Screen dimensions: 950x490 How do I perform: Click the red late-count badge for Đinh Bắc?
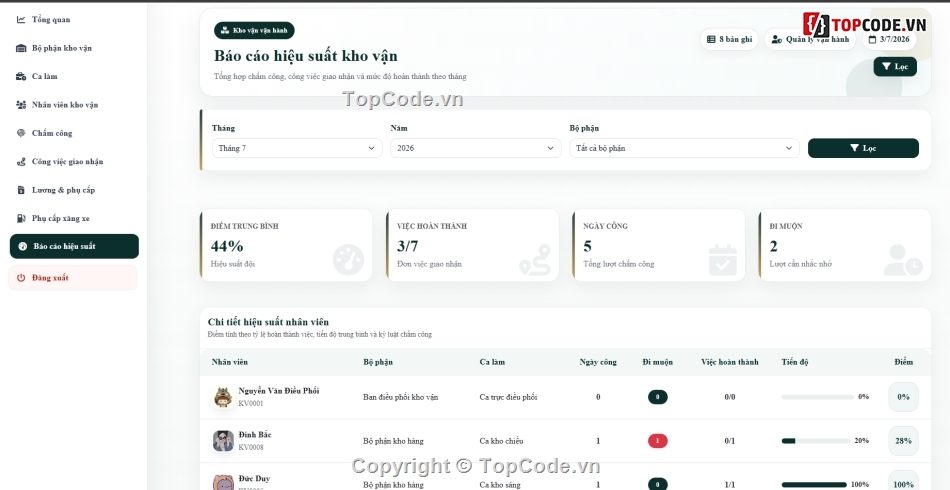(x=657, y=441)
